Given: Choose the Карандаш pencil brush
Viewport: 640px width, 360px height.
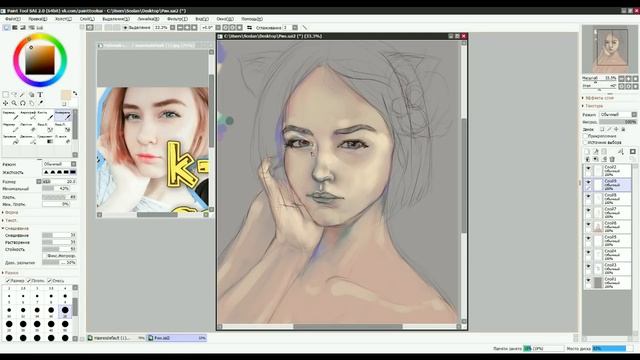Looking at the screenshot, I should [10, 115].
